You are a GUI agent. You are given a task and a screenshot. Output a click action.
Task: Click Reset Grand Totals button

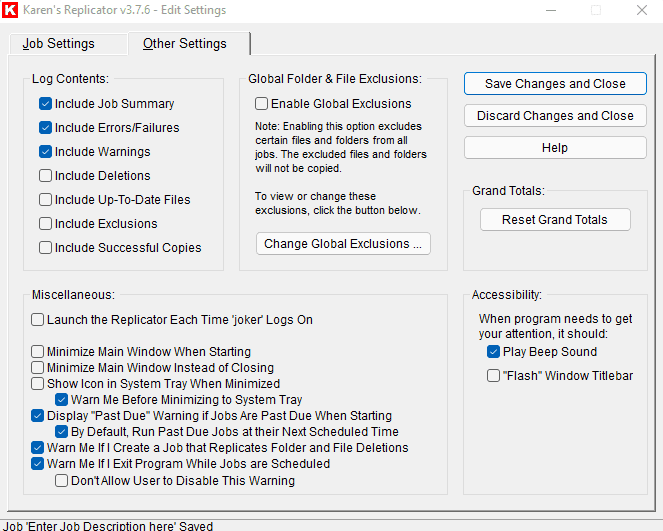click(x=555, y=219)
